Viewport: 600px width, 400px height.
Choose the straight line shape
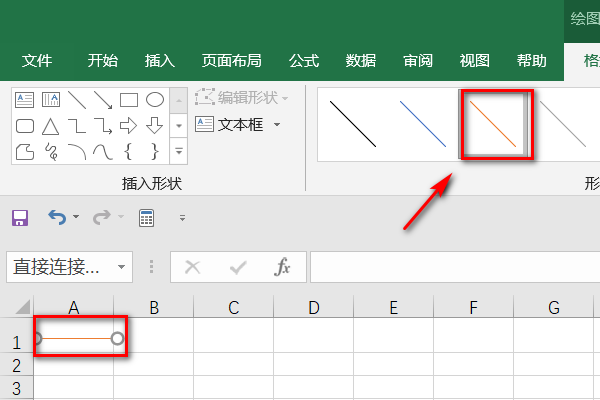77,100
